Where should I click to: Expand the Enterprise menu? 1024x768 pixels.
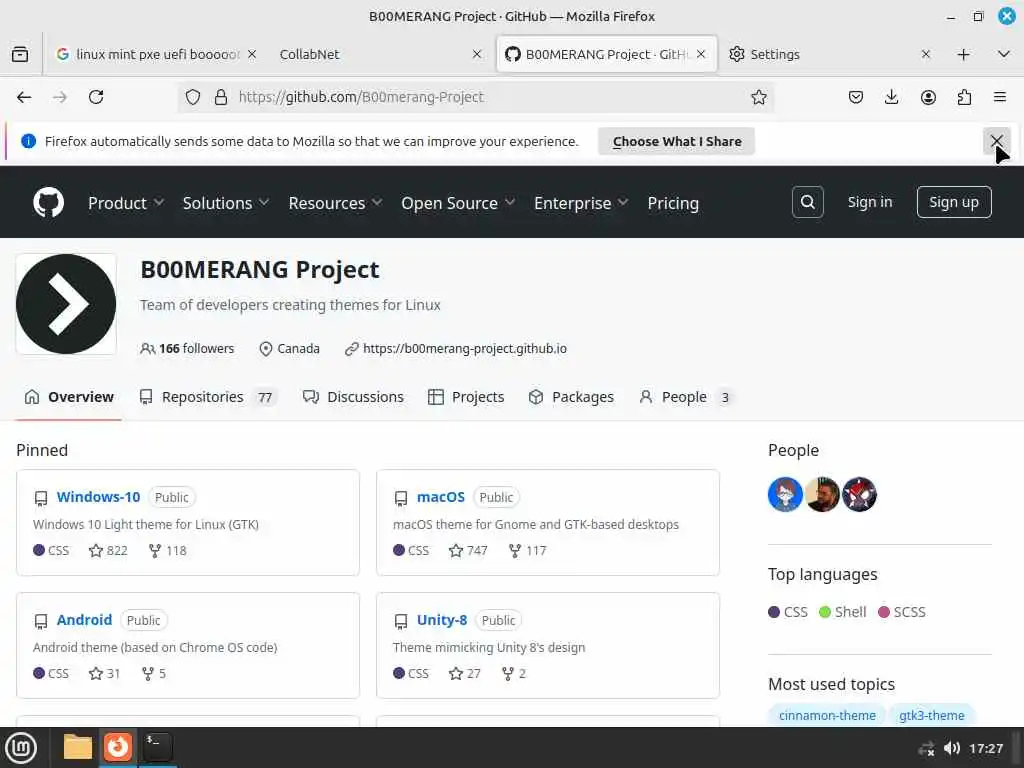[581, 203]
